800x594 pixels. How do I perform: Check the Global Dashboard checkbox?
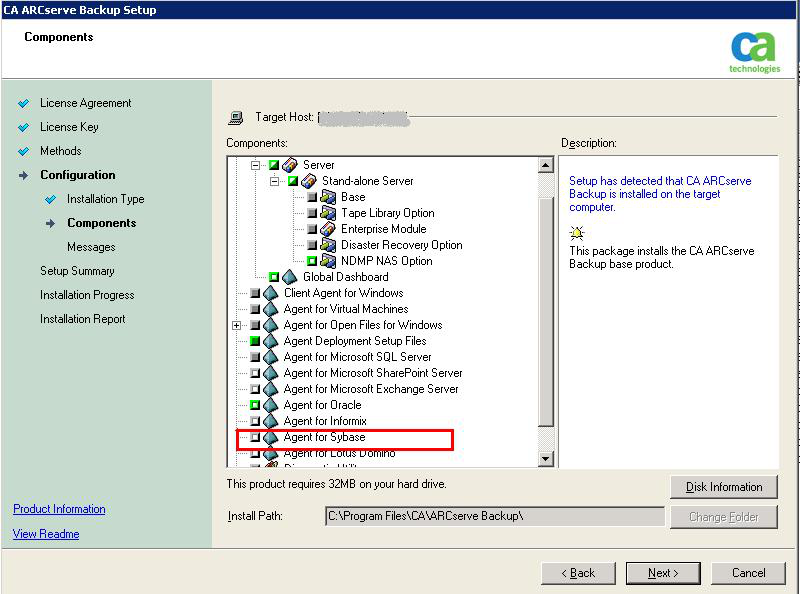[x=274, y=277]
